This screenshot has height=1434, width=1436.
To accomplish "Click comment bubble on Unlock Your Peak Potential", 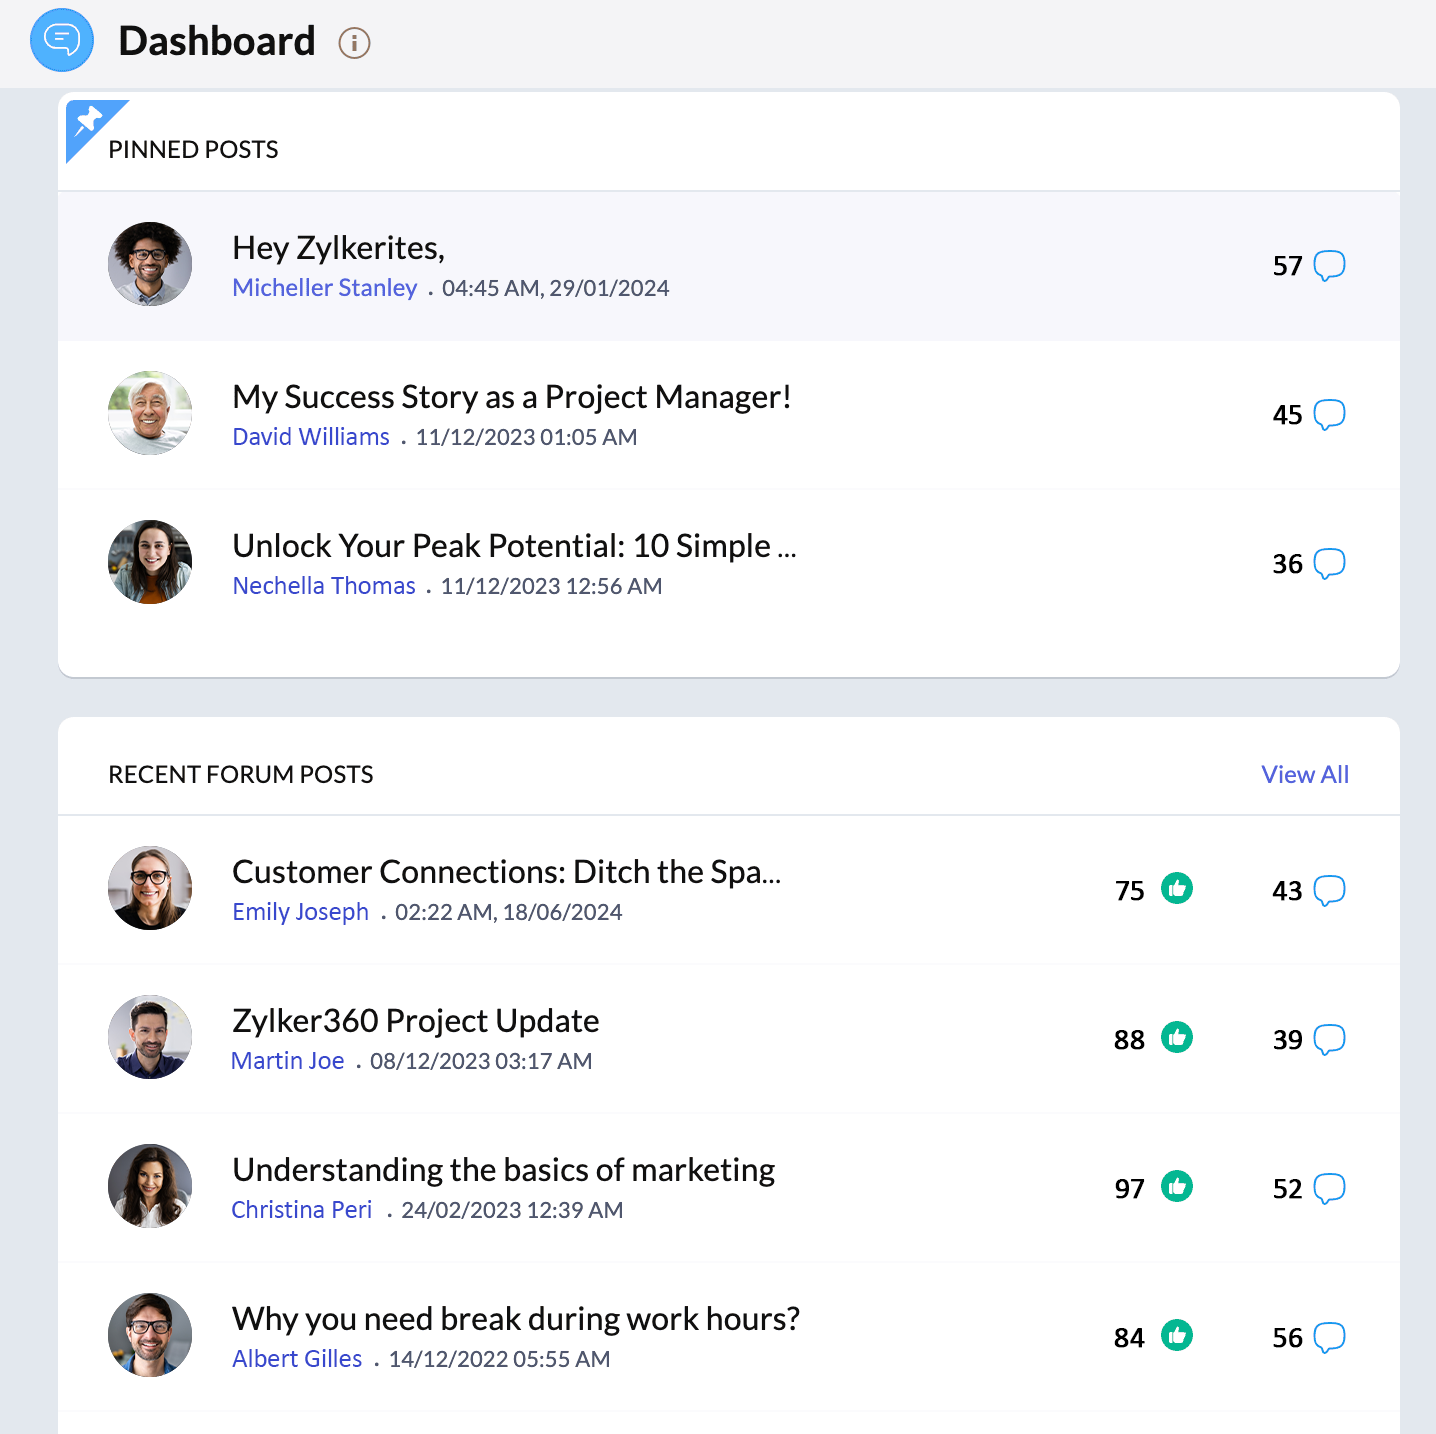I will click(x=1328, y=564).
